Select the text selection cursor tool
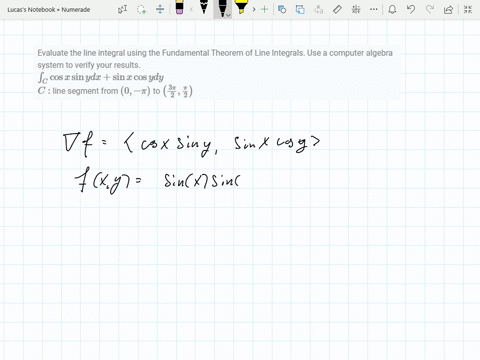This screenshot has width=480, height=360. click(x=122, y=9)
